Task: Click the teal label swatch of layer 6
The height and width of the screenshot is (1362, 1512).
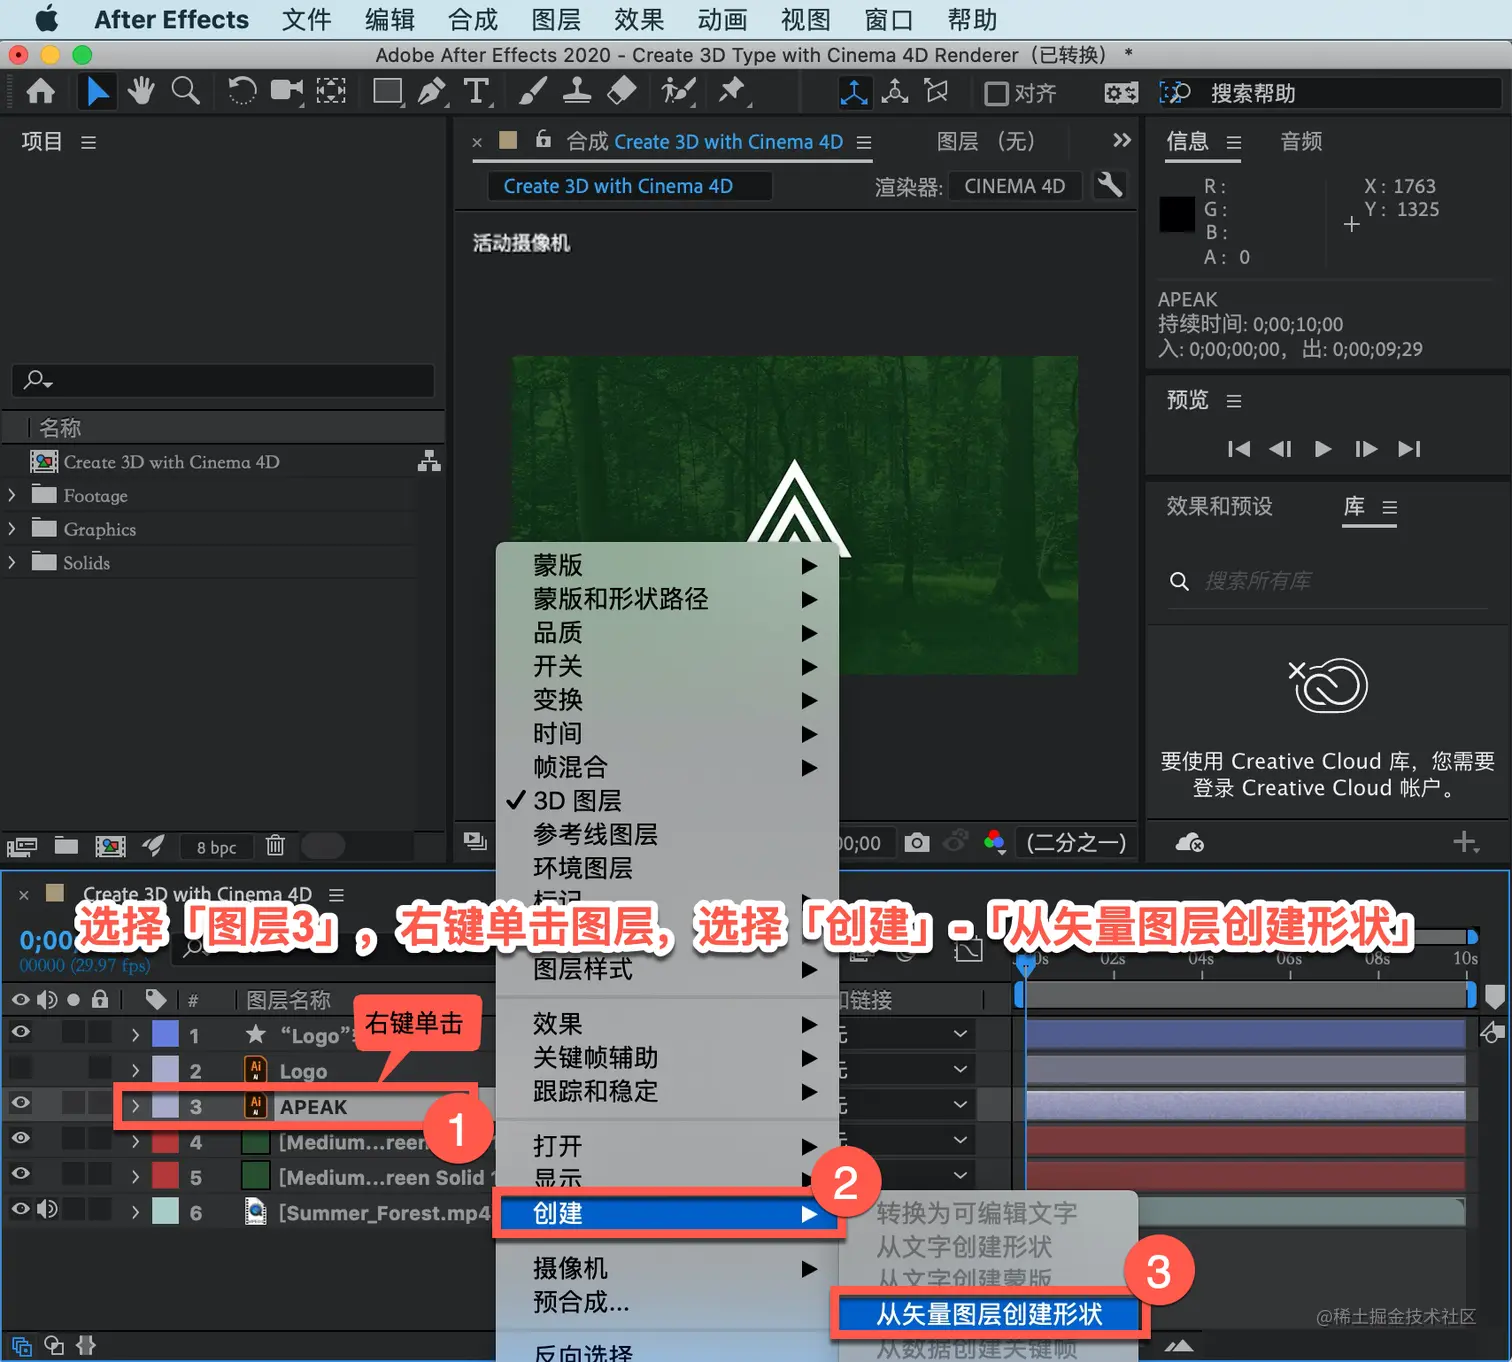Action: point(165,1212)
